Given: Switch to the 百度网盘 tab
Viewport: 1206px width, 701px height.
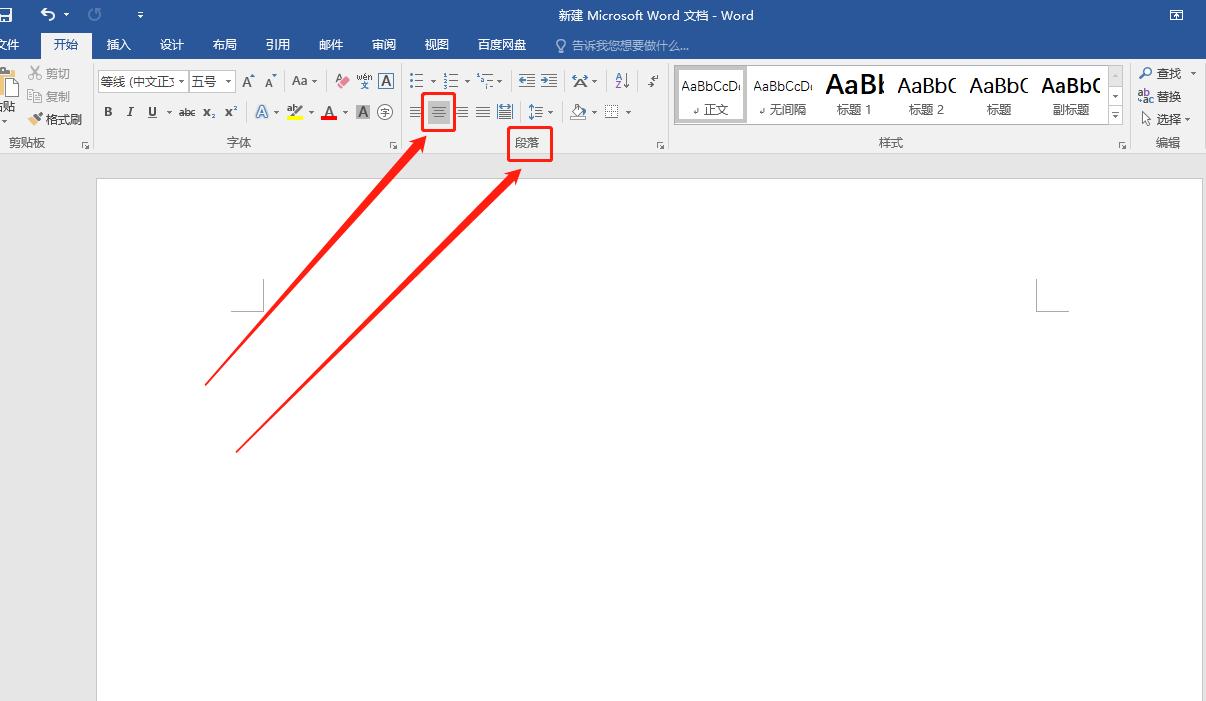Looking at the screenshot, I should coord(502,45).
